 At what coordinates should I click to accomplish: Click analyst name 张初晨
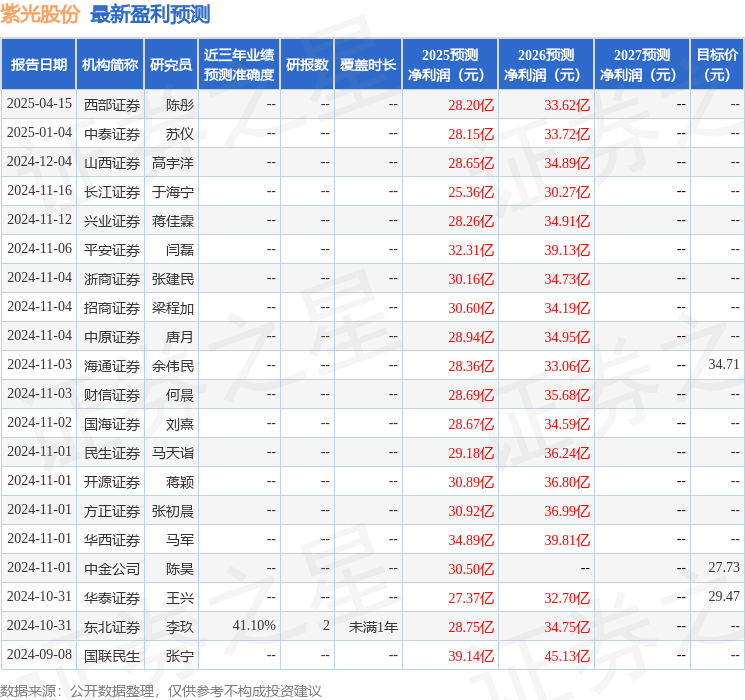pos(172,511)
